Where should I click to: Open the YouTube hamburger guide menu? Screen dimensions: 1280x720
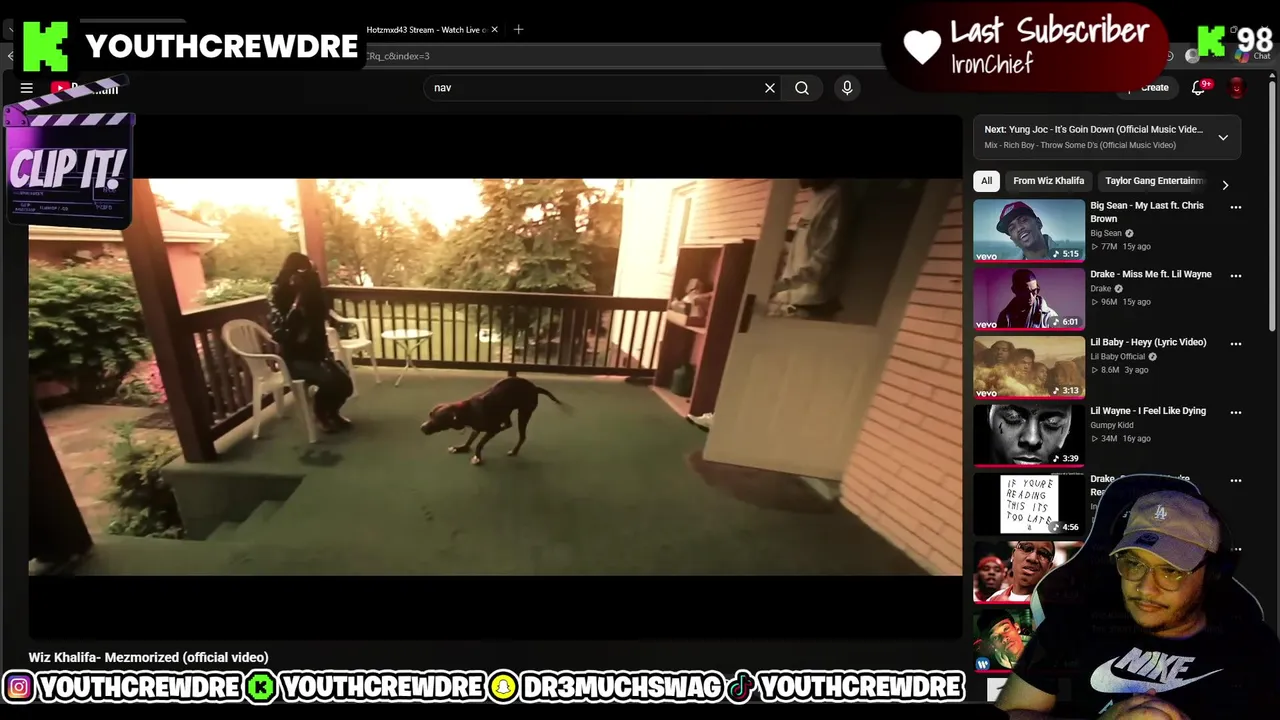click(x=27, y=88)
